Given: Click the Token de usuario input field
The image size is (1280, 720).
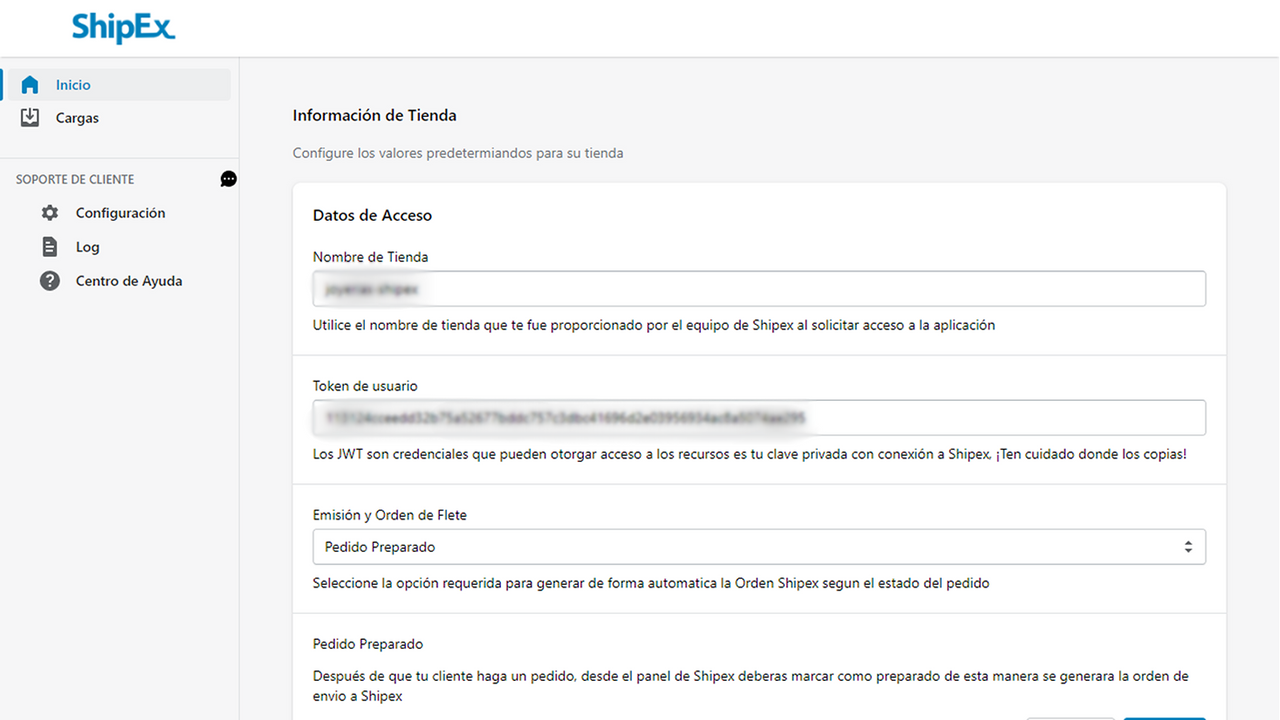Looking at the screenshot, I should pyautogui.click(x=759, y=418).
